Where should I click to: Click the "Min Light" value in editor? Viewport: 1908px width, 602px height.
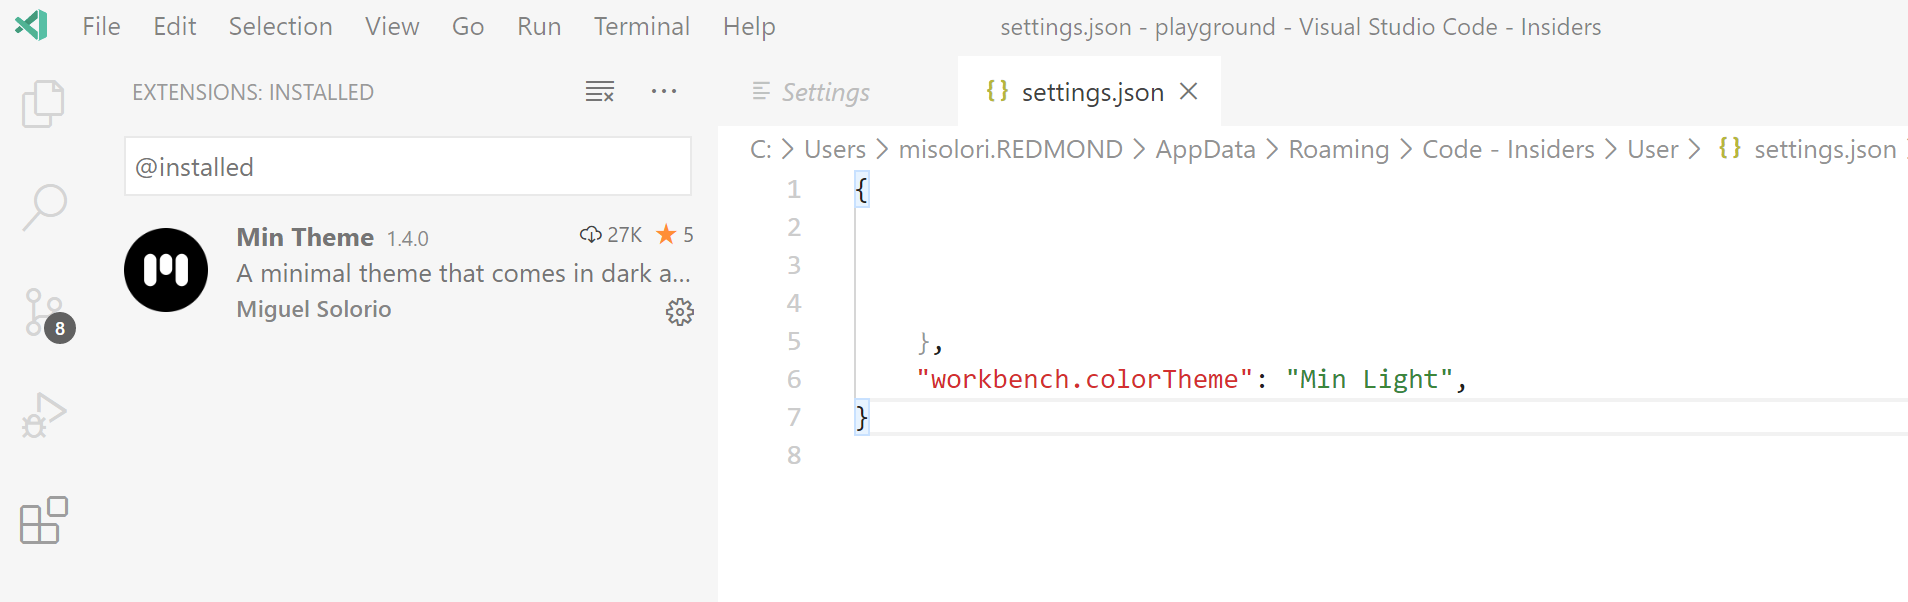1369,379
